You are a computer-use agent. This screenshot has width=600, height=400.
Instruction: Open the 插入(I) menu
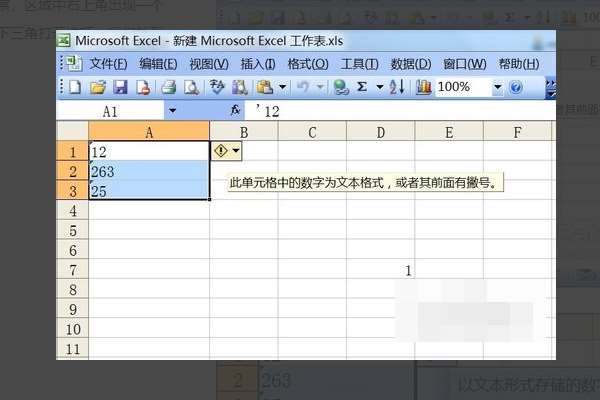coord(258,64)
